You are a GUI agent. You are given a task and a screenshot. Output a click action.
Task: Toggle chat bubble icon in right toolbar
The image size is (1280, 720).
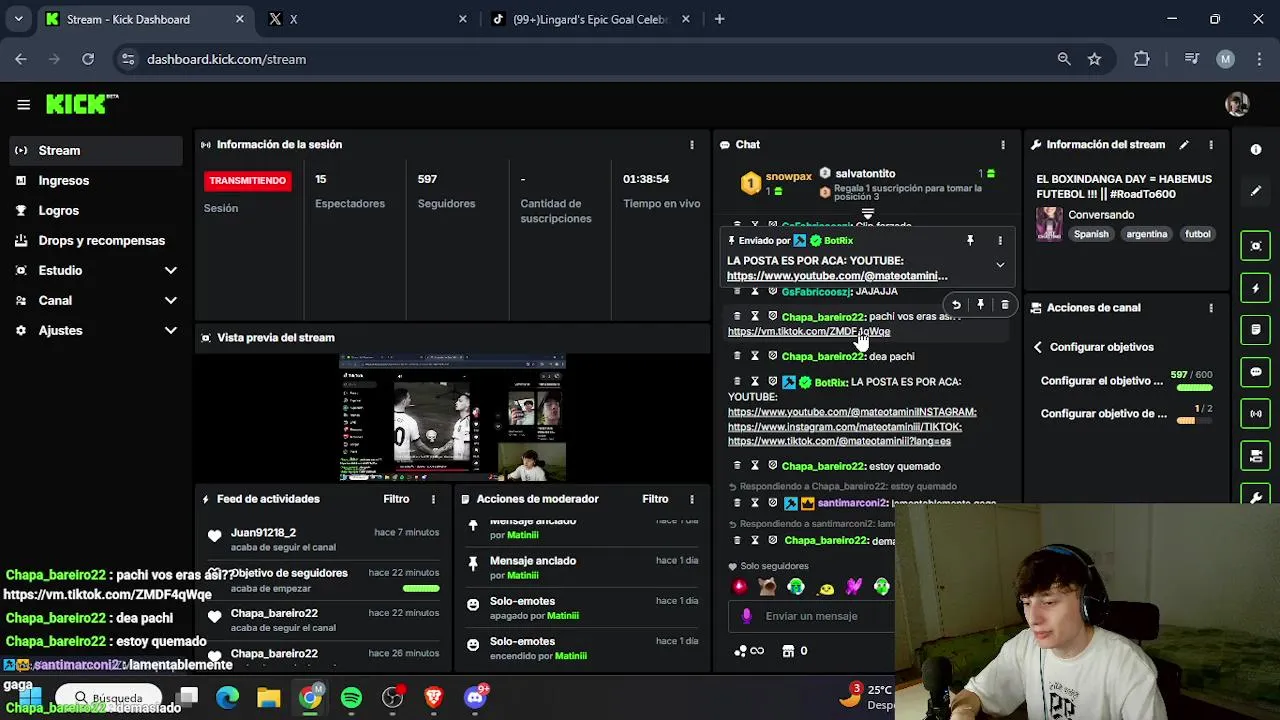1256,371
